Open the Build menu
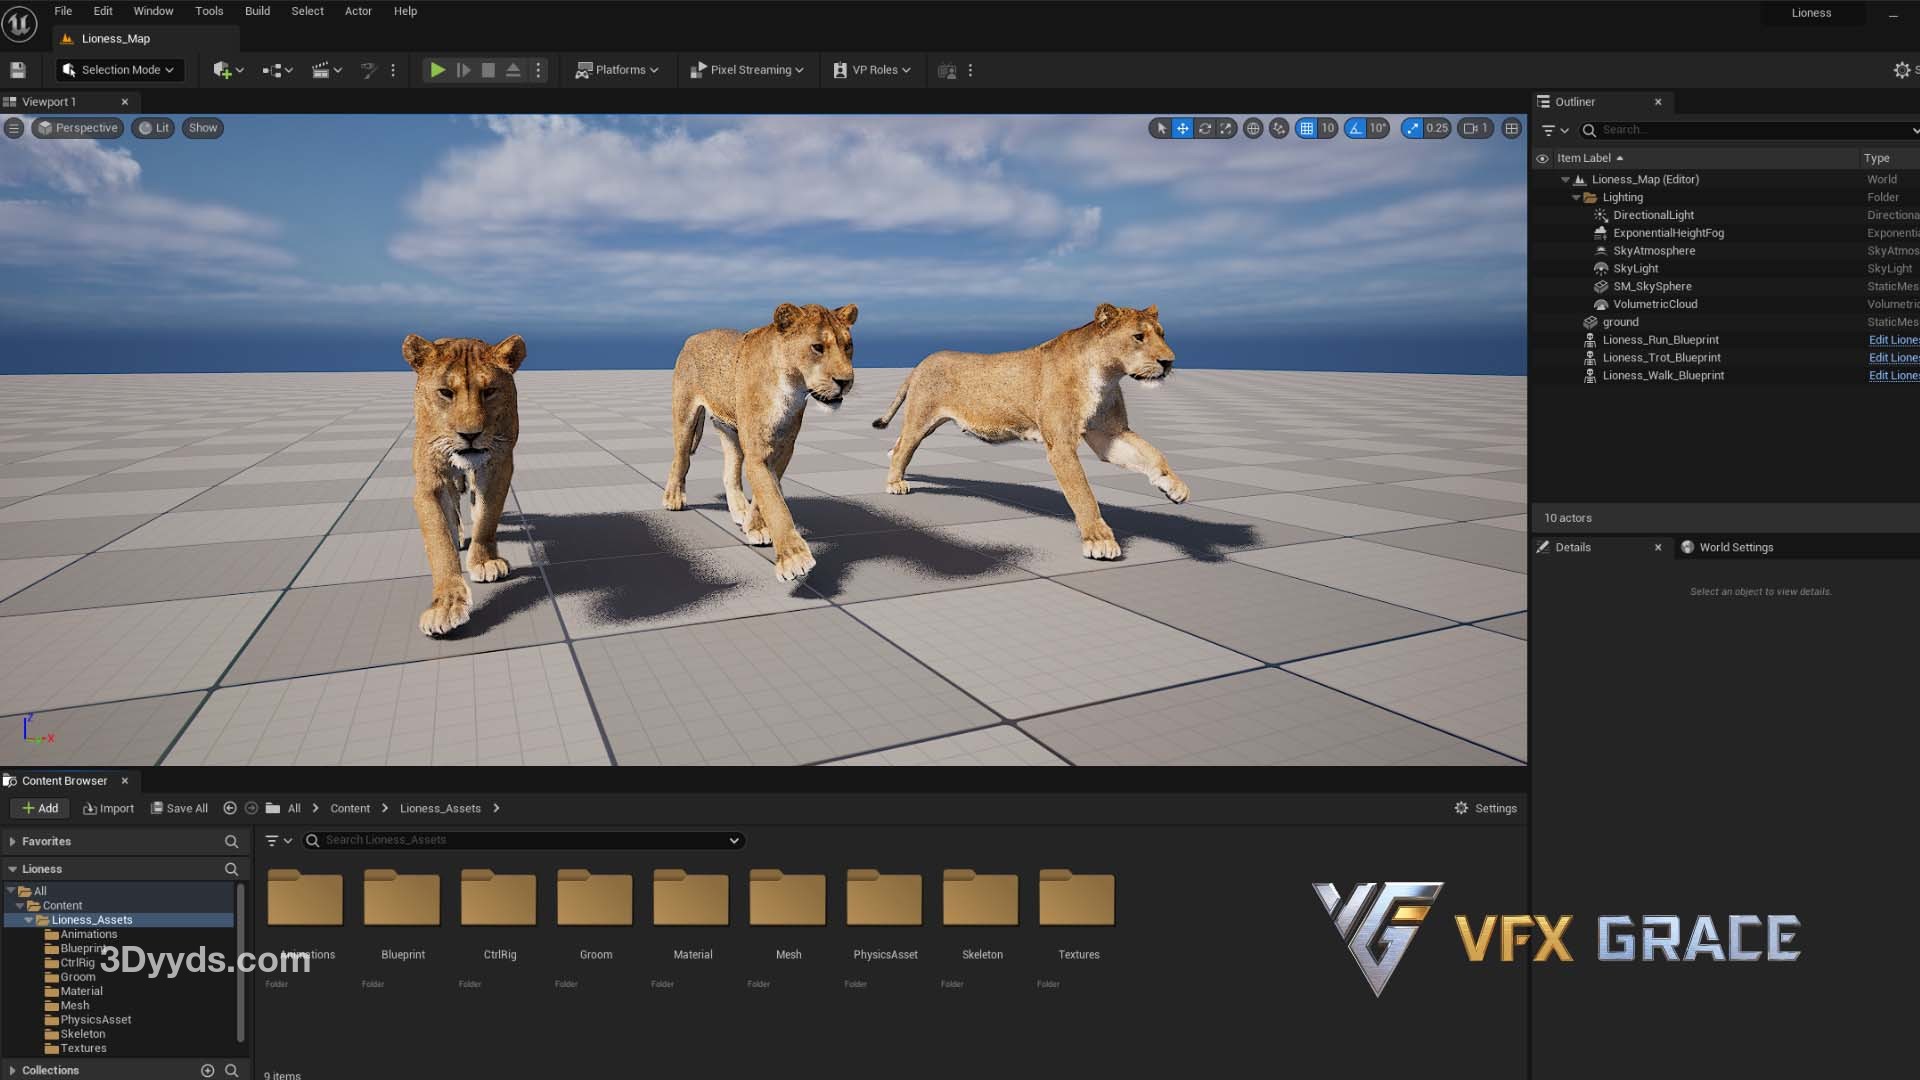The height and width of the screenshot is (1080, 1920). [x=257, y=11]
